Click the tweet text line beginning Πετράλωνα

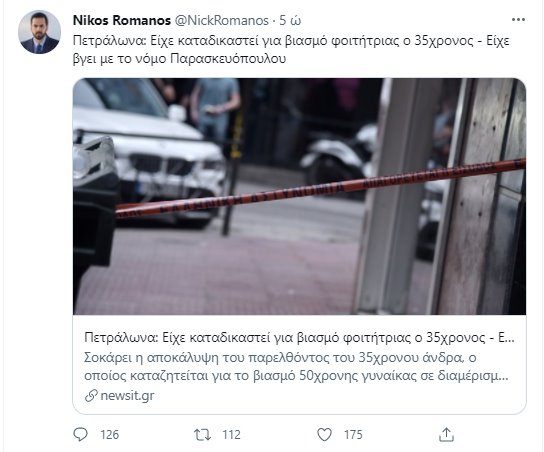click(x=291, y=41)
